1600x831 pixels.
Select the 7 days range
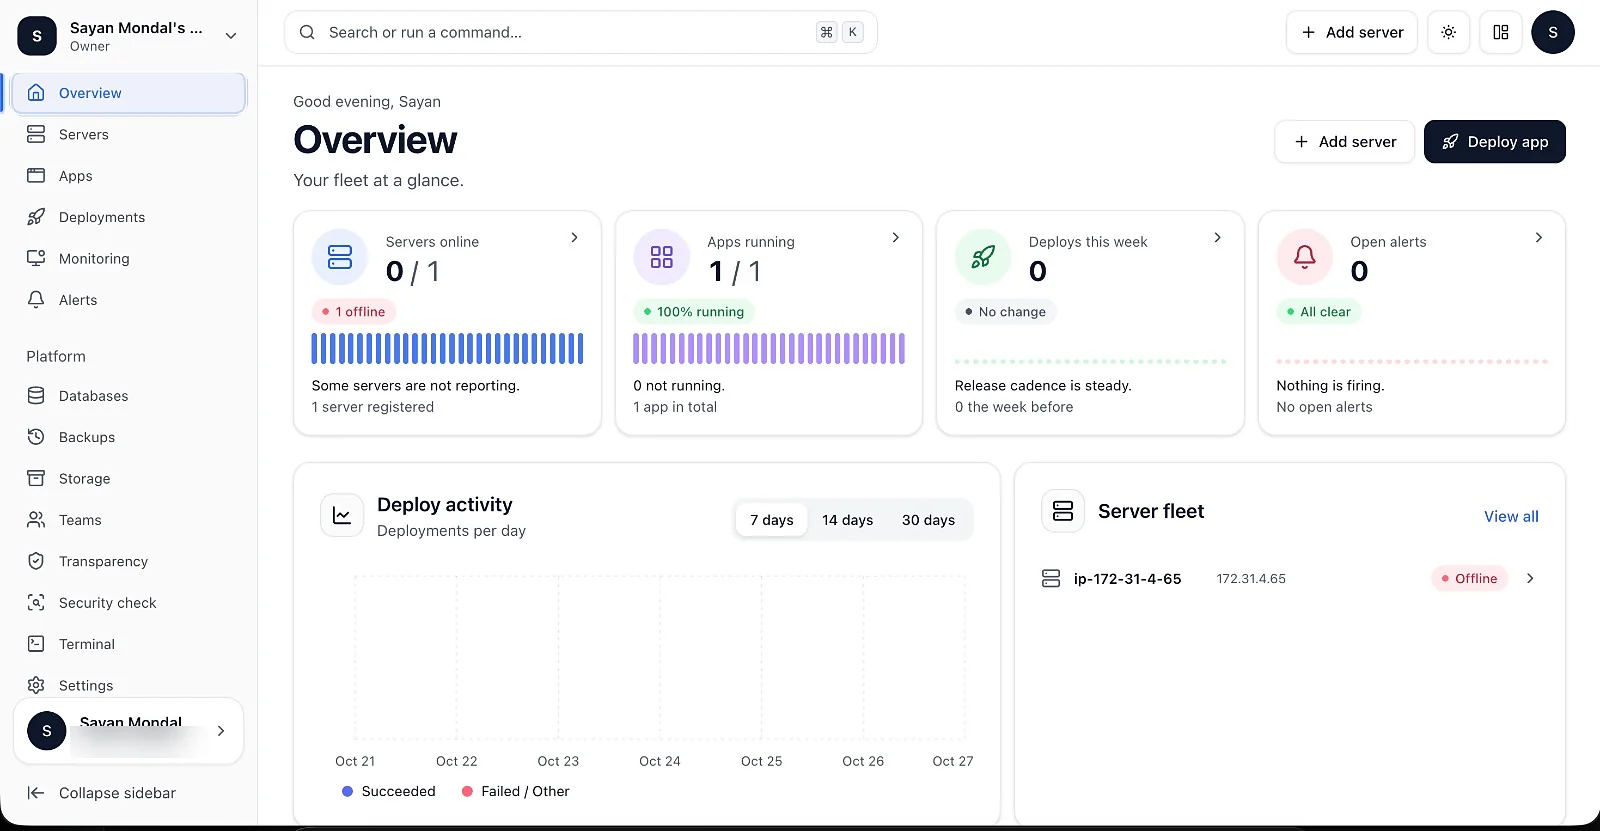coord(771,520)
